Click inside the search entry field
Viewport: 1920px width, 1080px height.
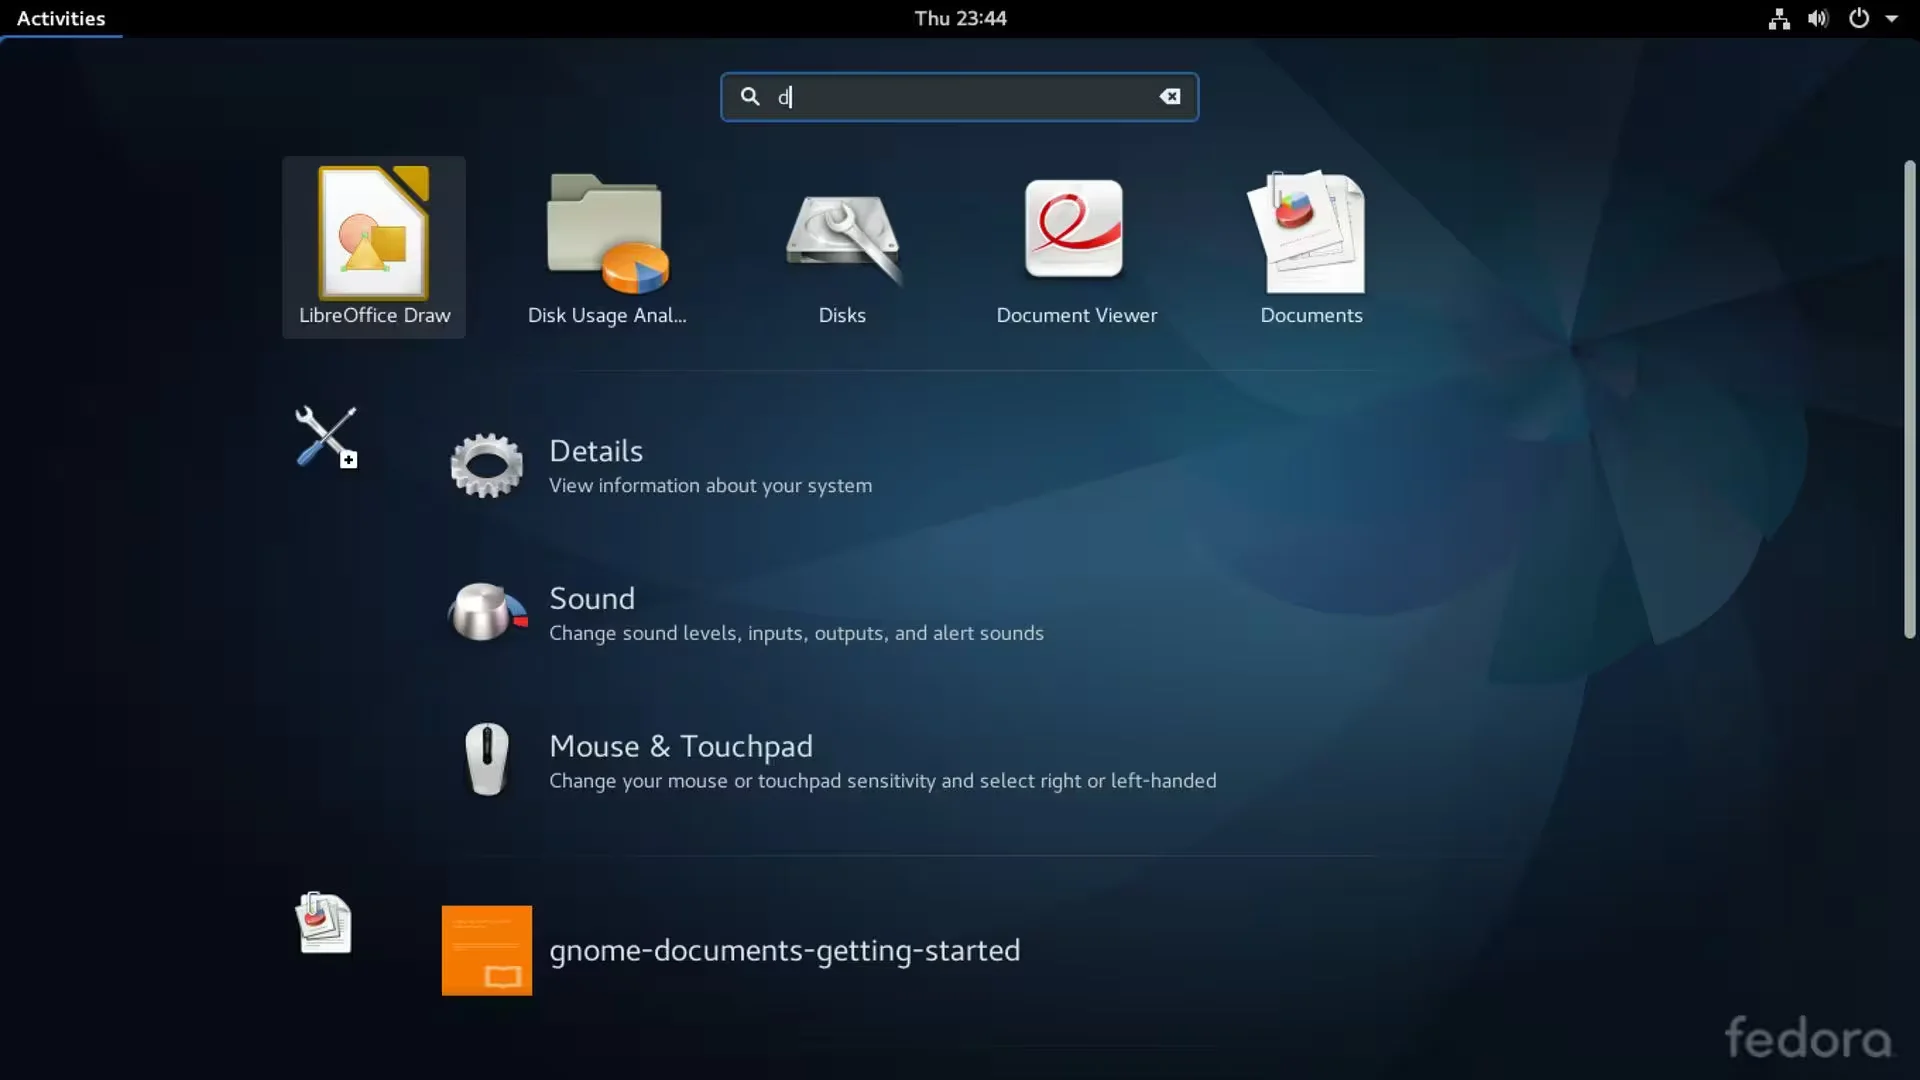pos(960,97)
